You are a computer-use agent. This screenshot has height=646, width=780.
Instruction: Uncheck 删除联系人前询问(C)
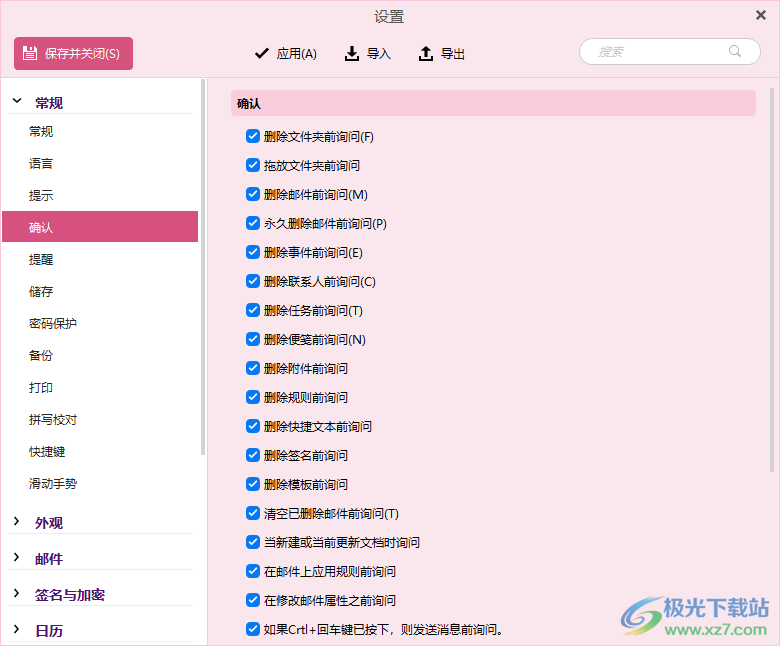pos(253,281)
